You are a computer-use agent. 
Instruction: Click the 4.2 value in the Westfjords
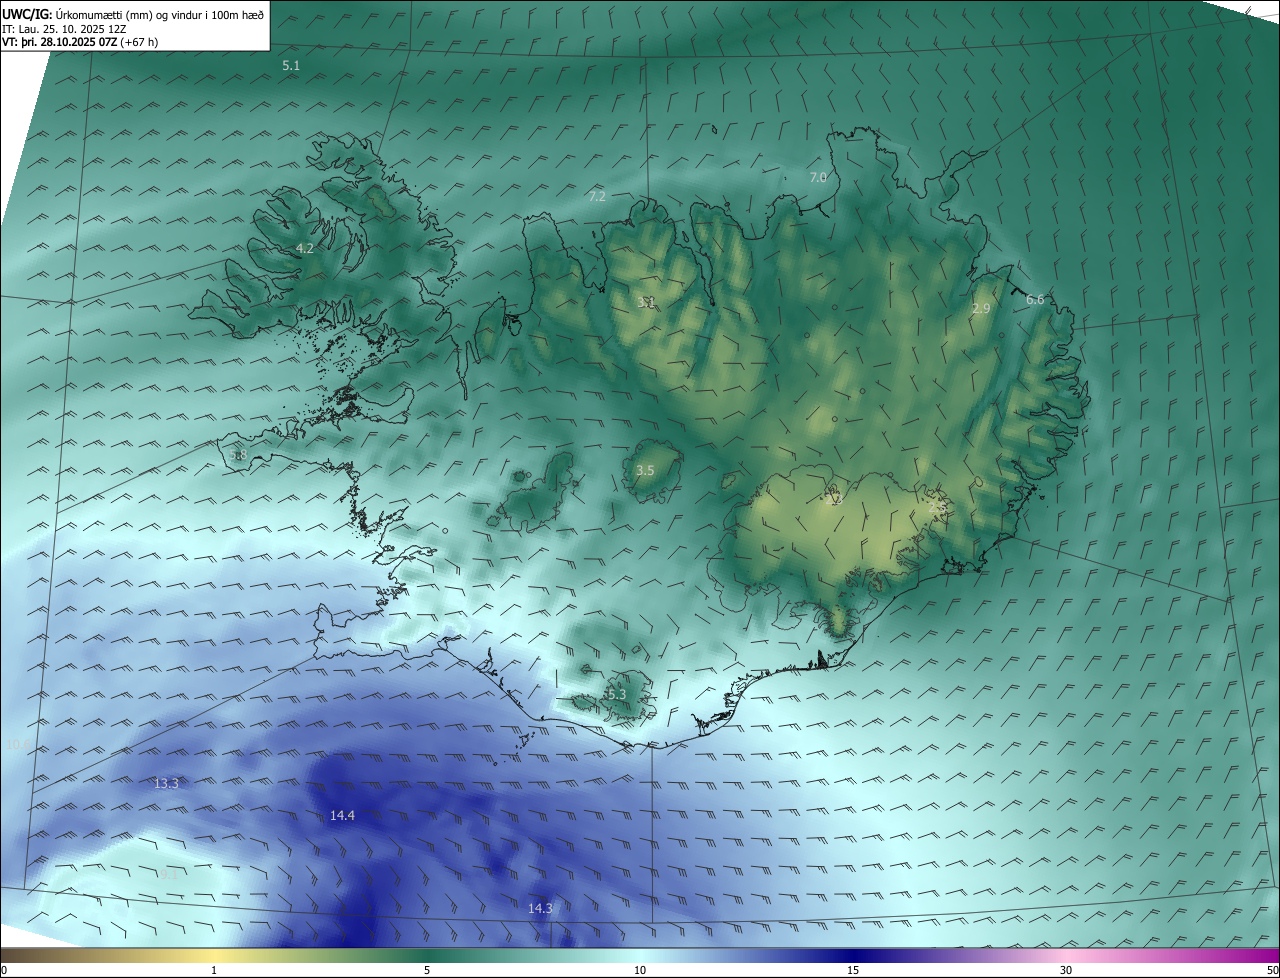[x=305, y=249]
